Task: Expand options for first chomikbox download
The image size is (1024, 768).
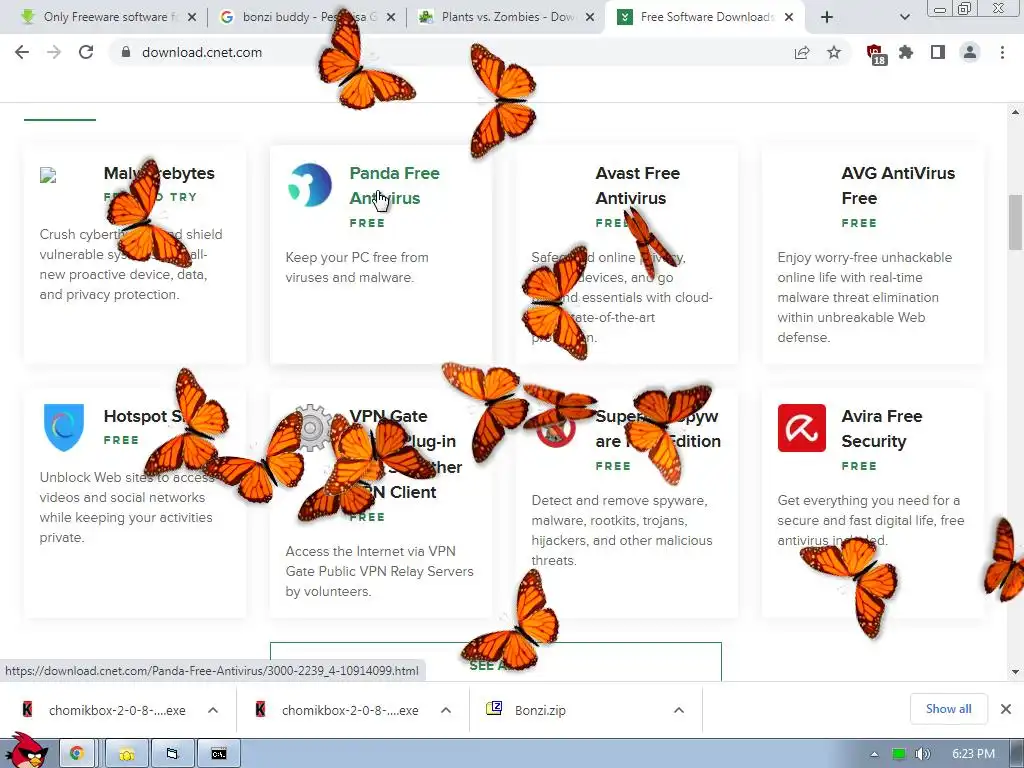Action: [213, 710]
